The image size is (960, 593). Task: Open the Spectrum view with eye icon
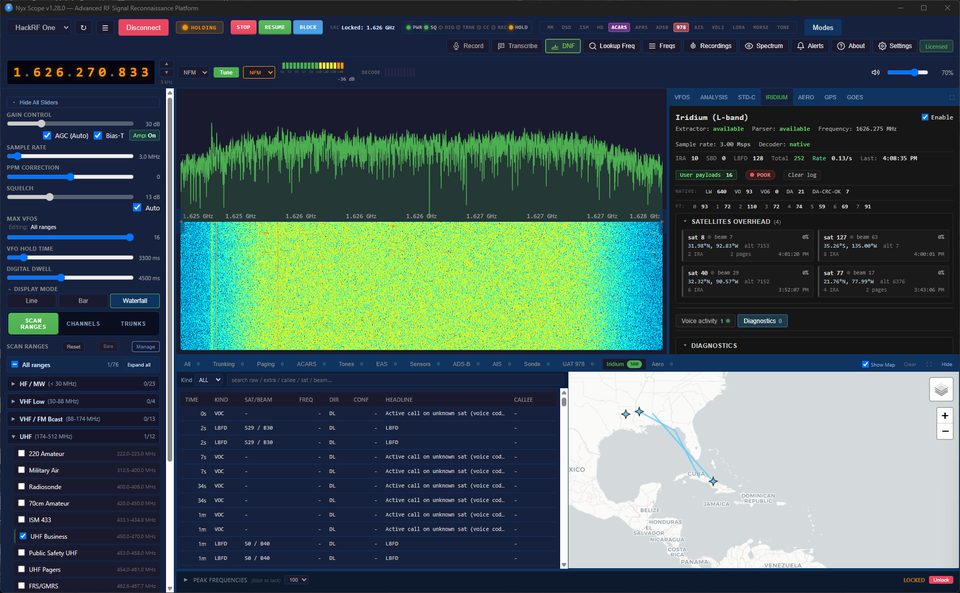tap(763, 46)
